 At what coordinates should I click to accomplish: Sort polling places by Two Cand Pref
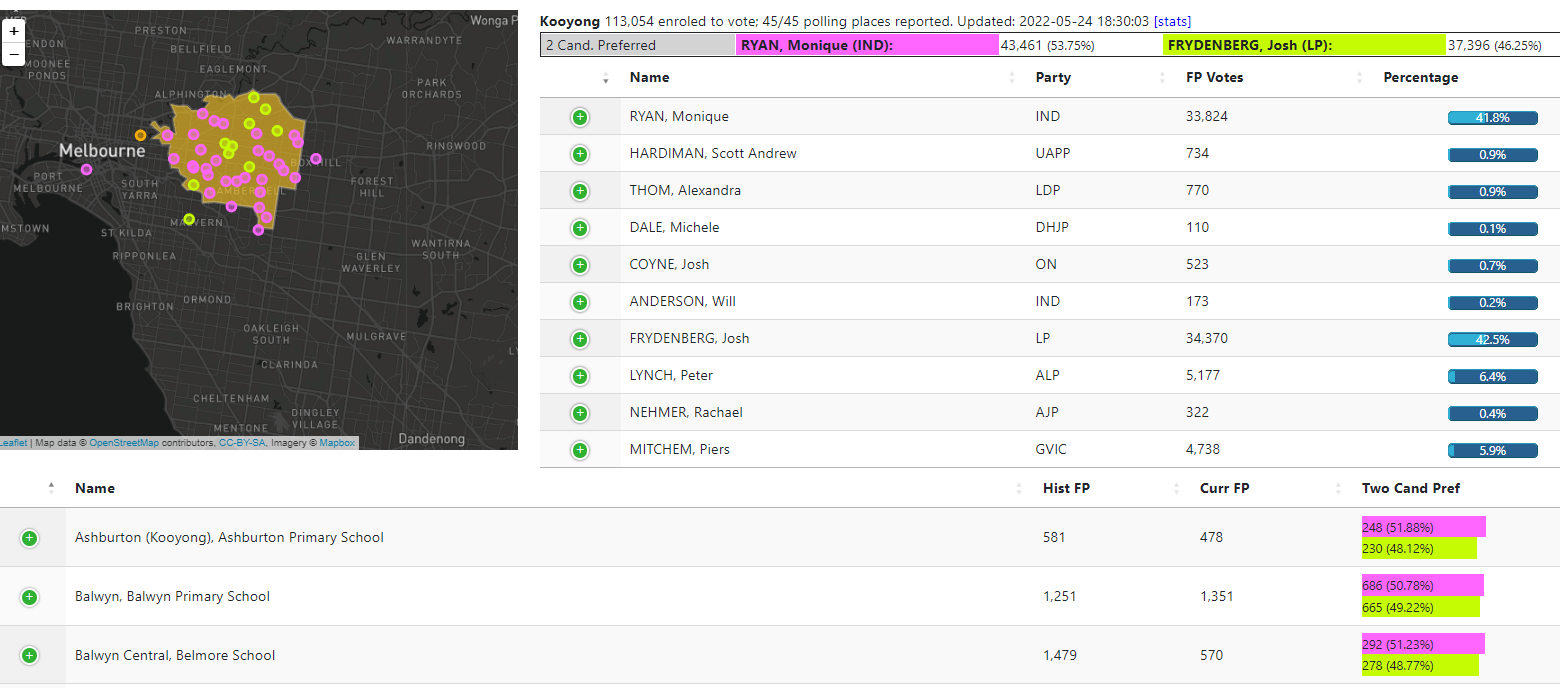[x=1410, y=489]
